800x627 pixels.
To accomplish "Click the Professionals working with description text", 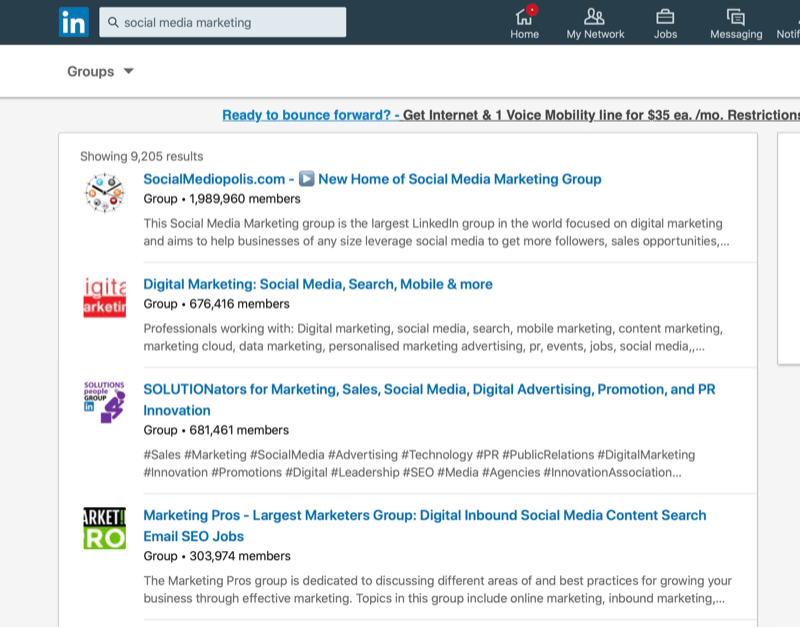I will [433, 337].
